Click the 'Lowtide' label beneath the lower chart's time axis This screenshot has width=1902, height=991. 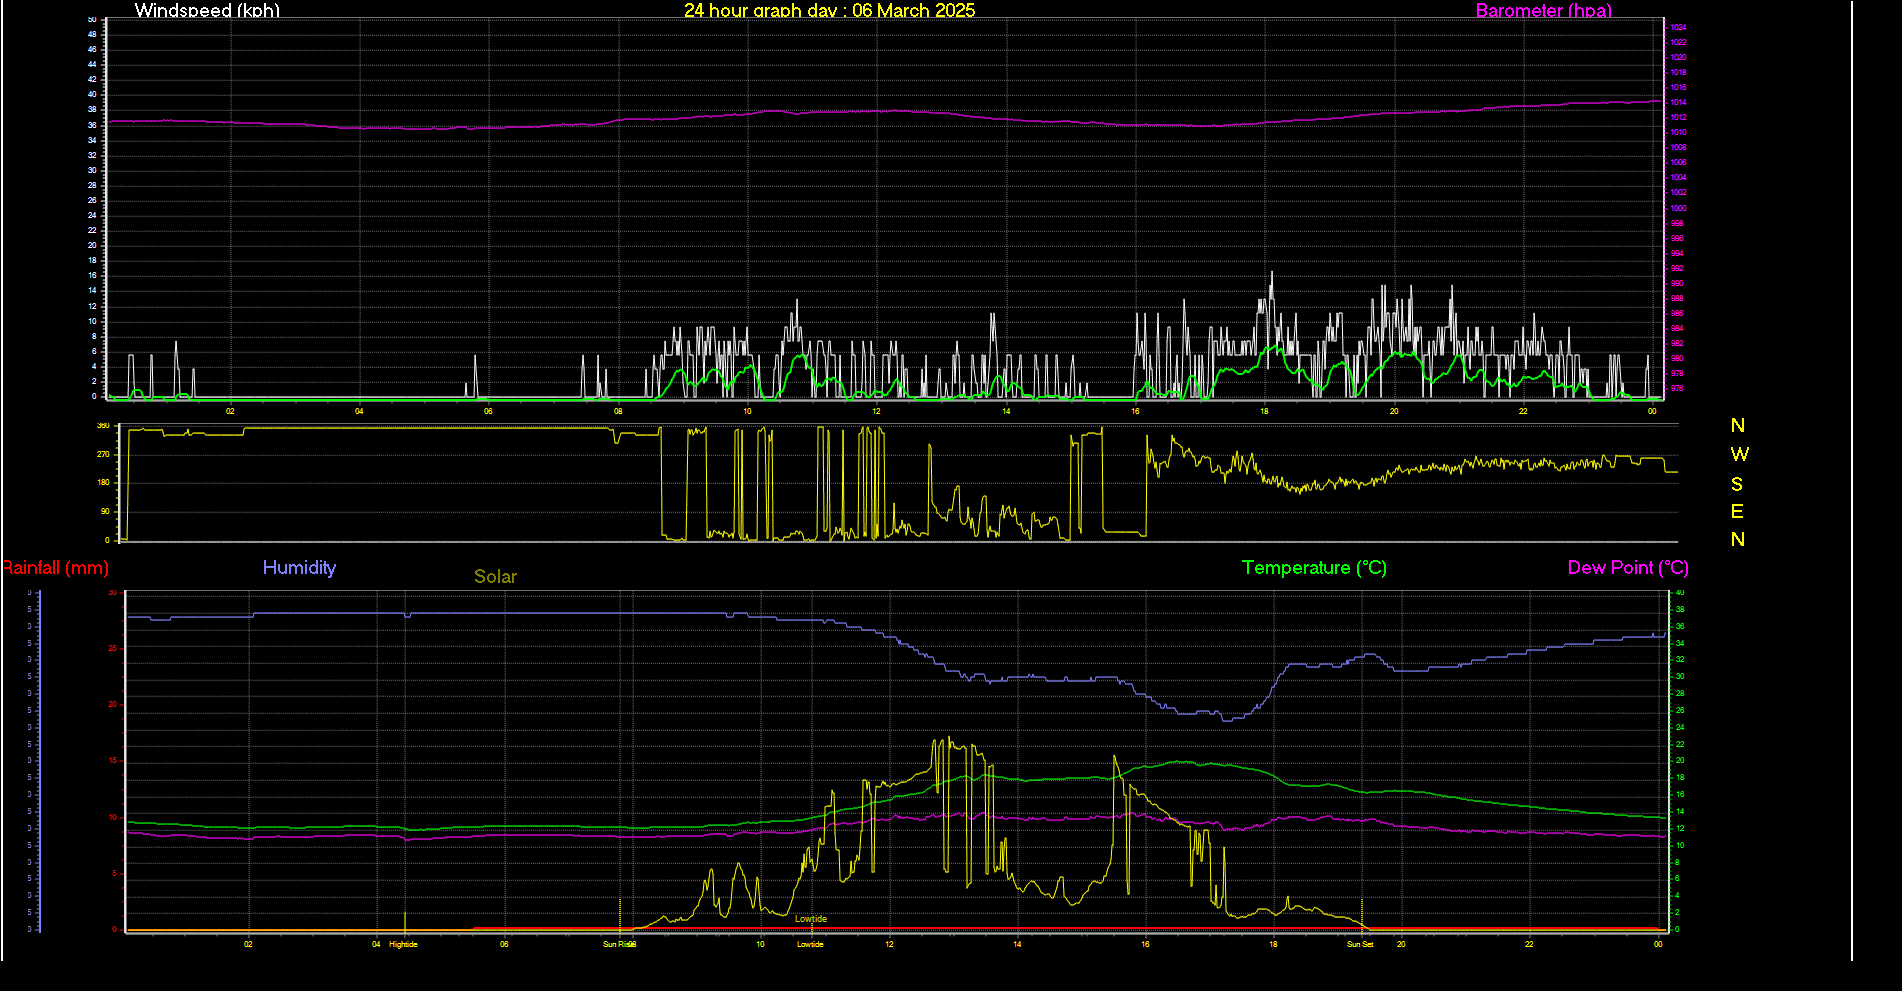click(810, 944)
